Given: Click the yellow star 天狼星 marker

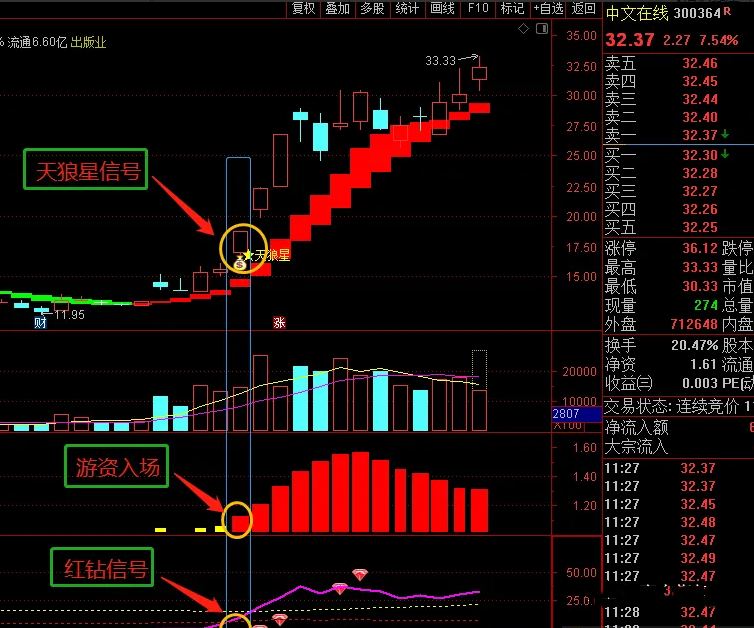Looking at the screenshot, I should pyautogui.click(x=249, y=255).
